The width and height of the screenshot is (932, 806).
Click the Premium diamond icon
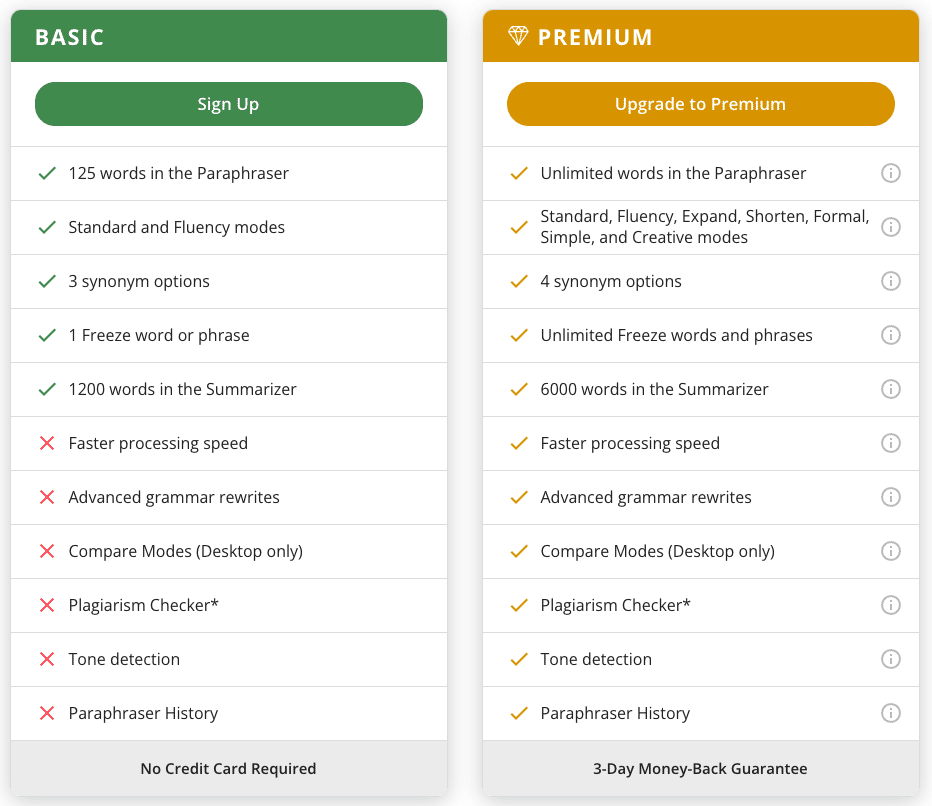click(x=518, y=36)
